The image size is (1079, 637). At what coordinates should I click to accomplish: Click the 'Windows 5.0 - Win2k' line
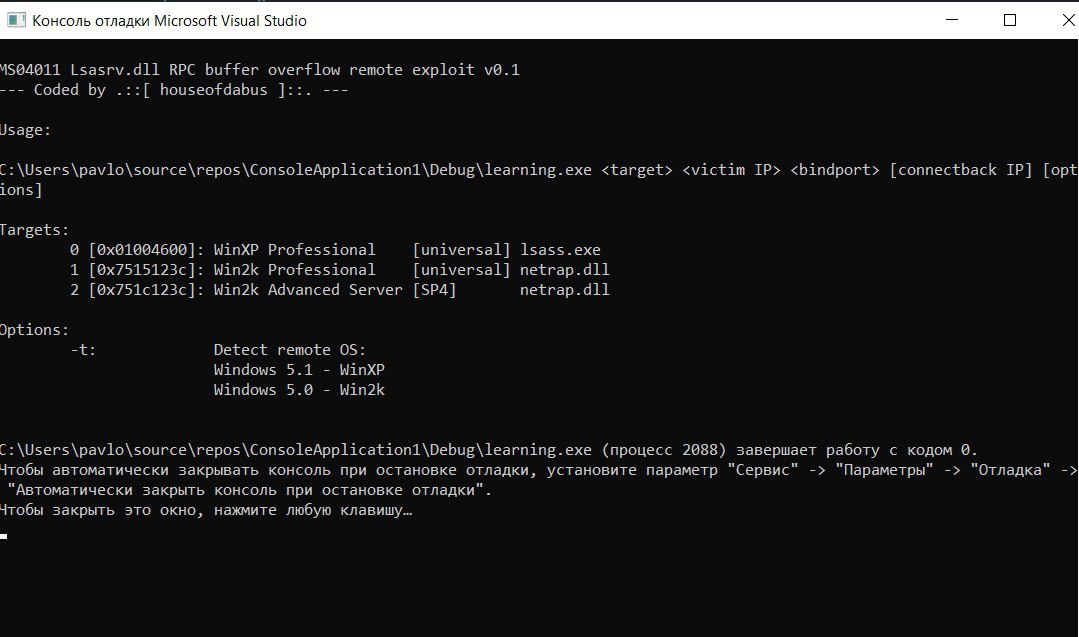coord(299,390)
